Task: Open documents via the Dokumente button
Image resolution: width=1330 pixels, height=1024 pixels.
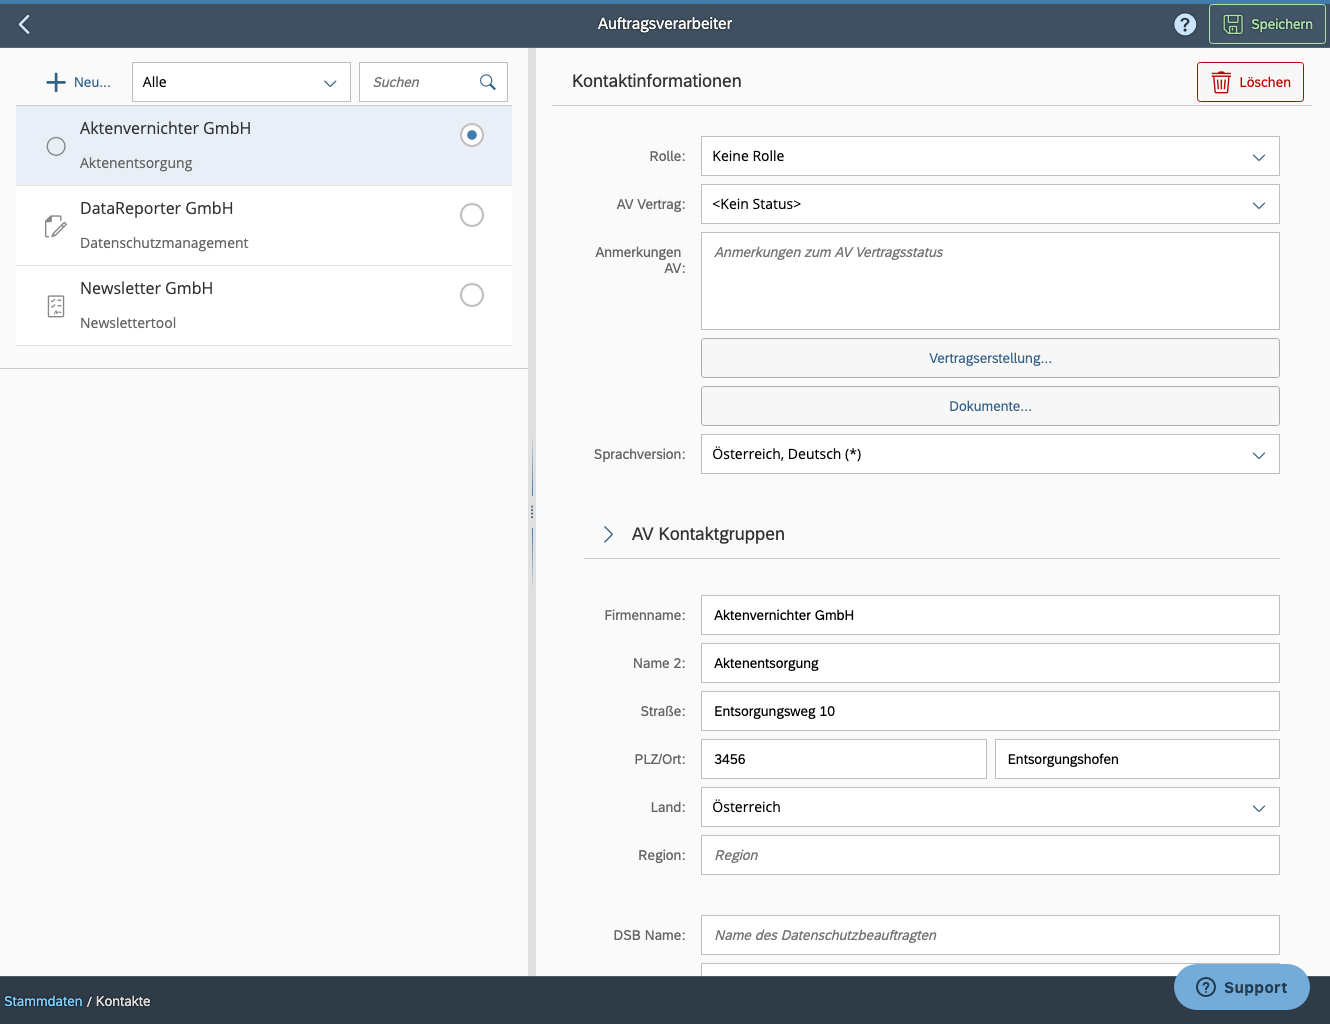Action: click(x=989, y=406)
